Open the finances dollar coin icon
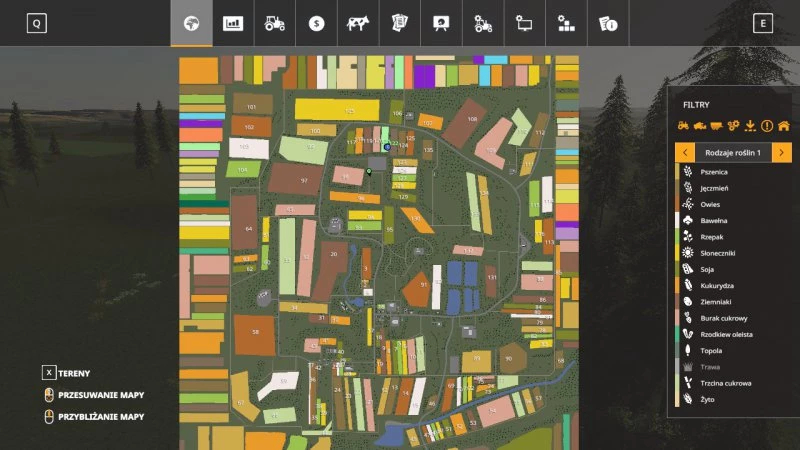800x450 pixels. click(x=316, y=23)
